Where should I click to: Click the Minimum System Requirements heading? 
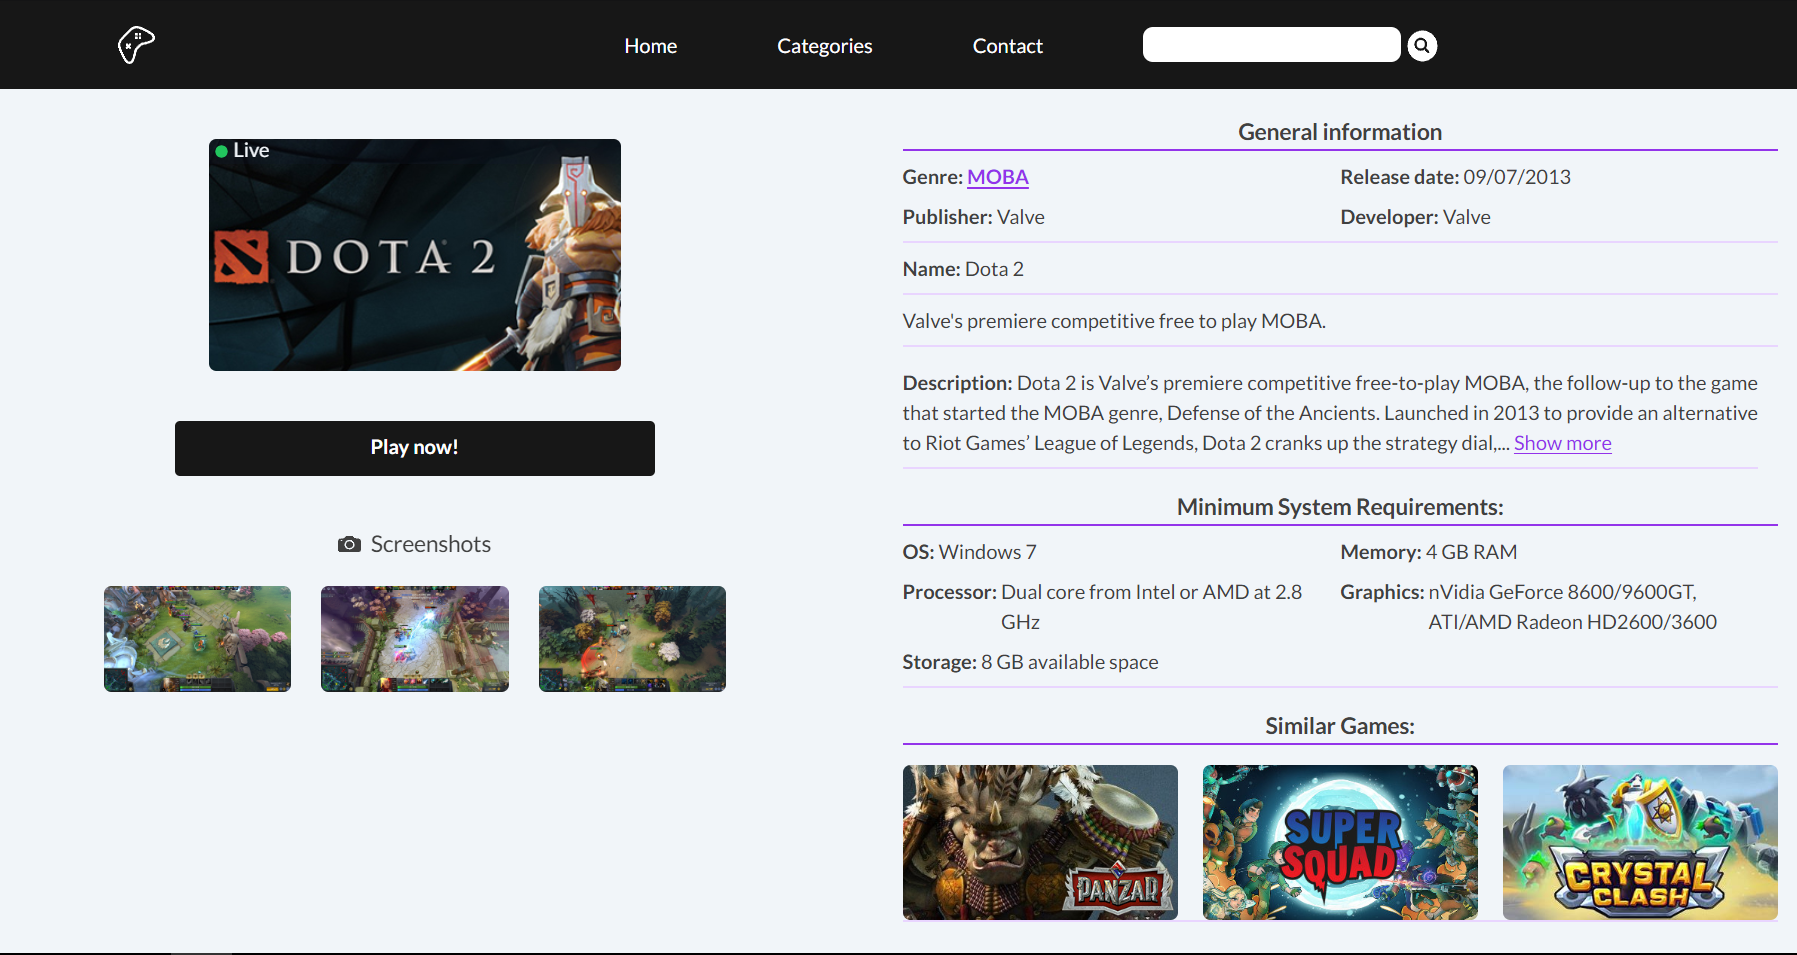tap(1340, 507)
